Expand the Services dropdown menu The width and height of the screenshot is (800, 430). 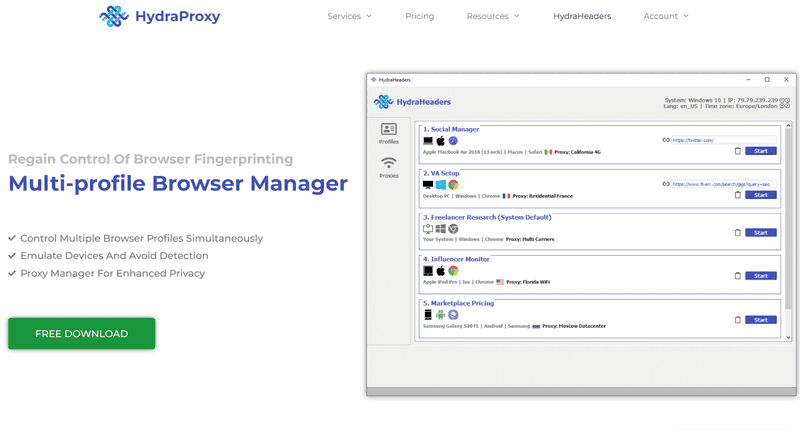pyautogui.click(x=349, y=16)
